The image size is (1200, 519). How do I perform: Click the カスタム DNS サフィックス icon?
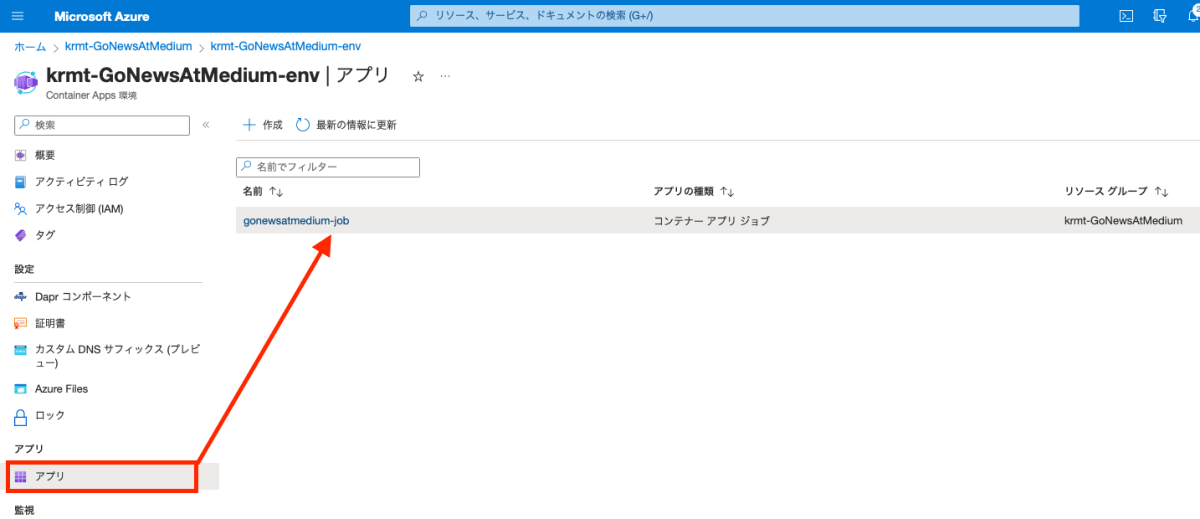click(21, 350)
